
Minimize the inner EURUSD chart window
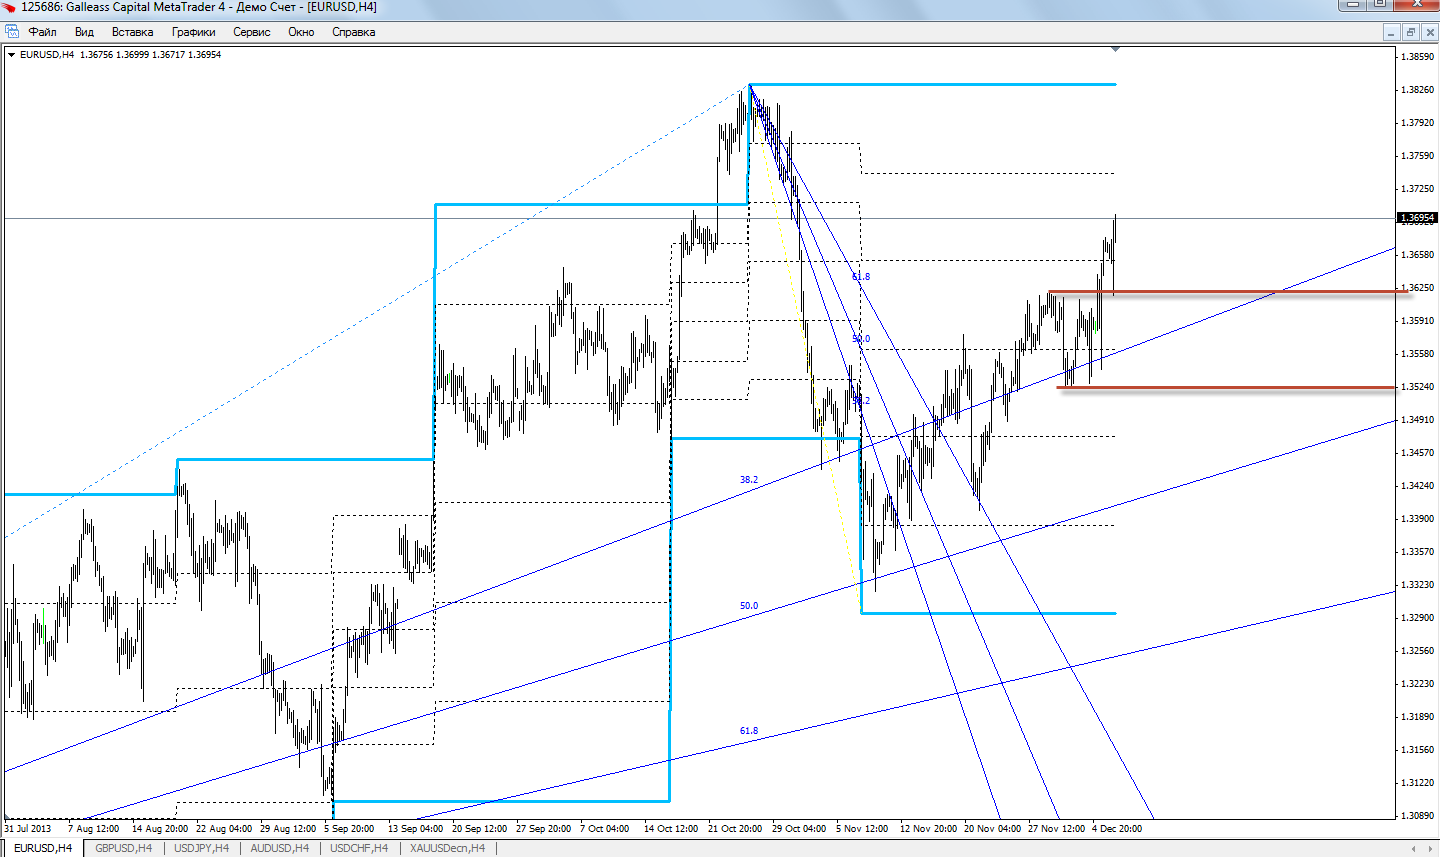[1391, 32]
